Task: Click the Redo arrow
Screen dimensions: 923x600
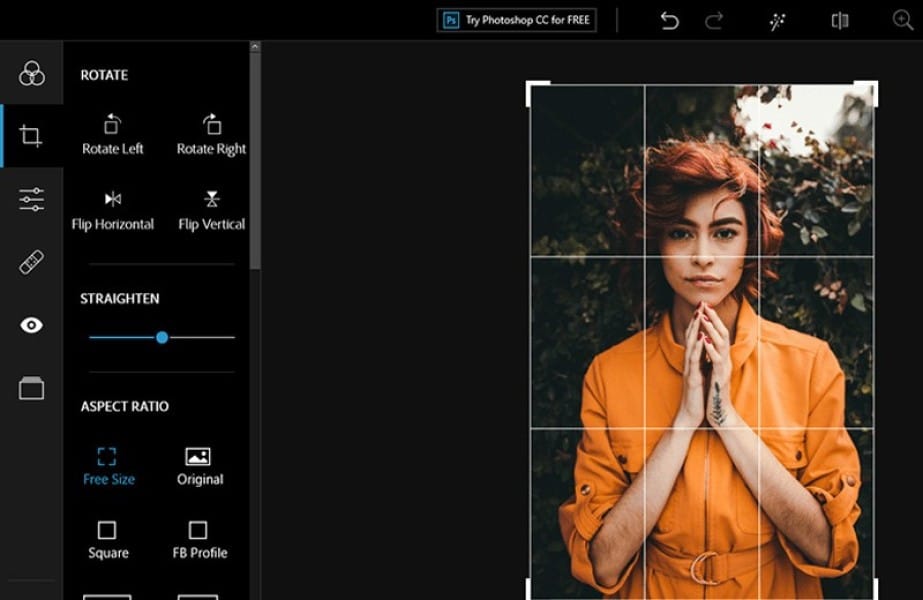Action: pyautogui.click(x=712, y=20)
